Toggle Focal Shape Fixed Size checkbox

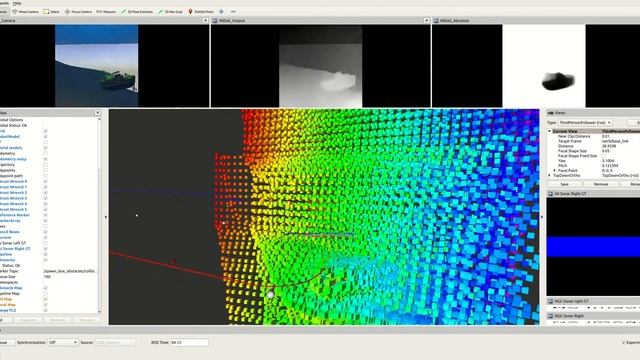coord(604,156)
